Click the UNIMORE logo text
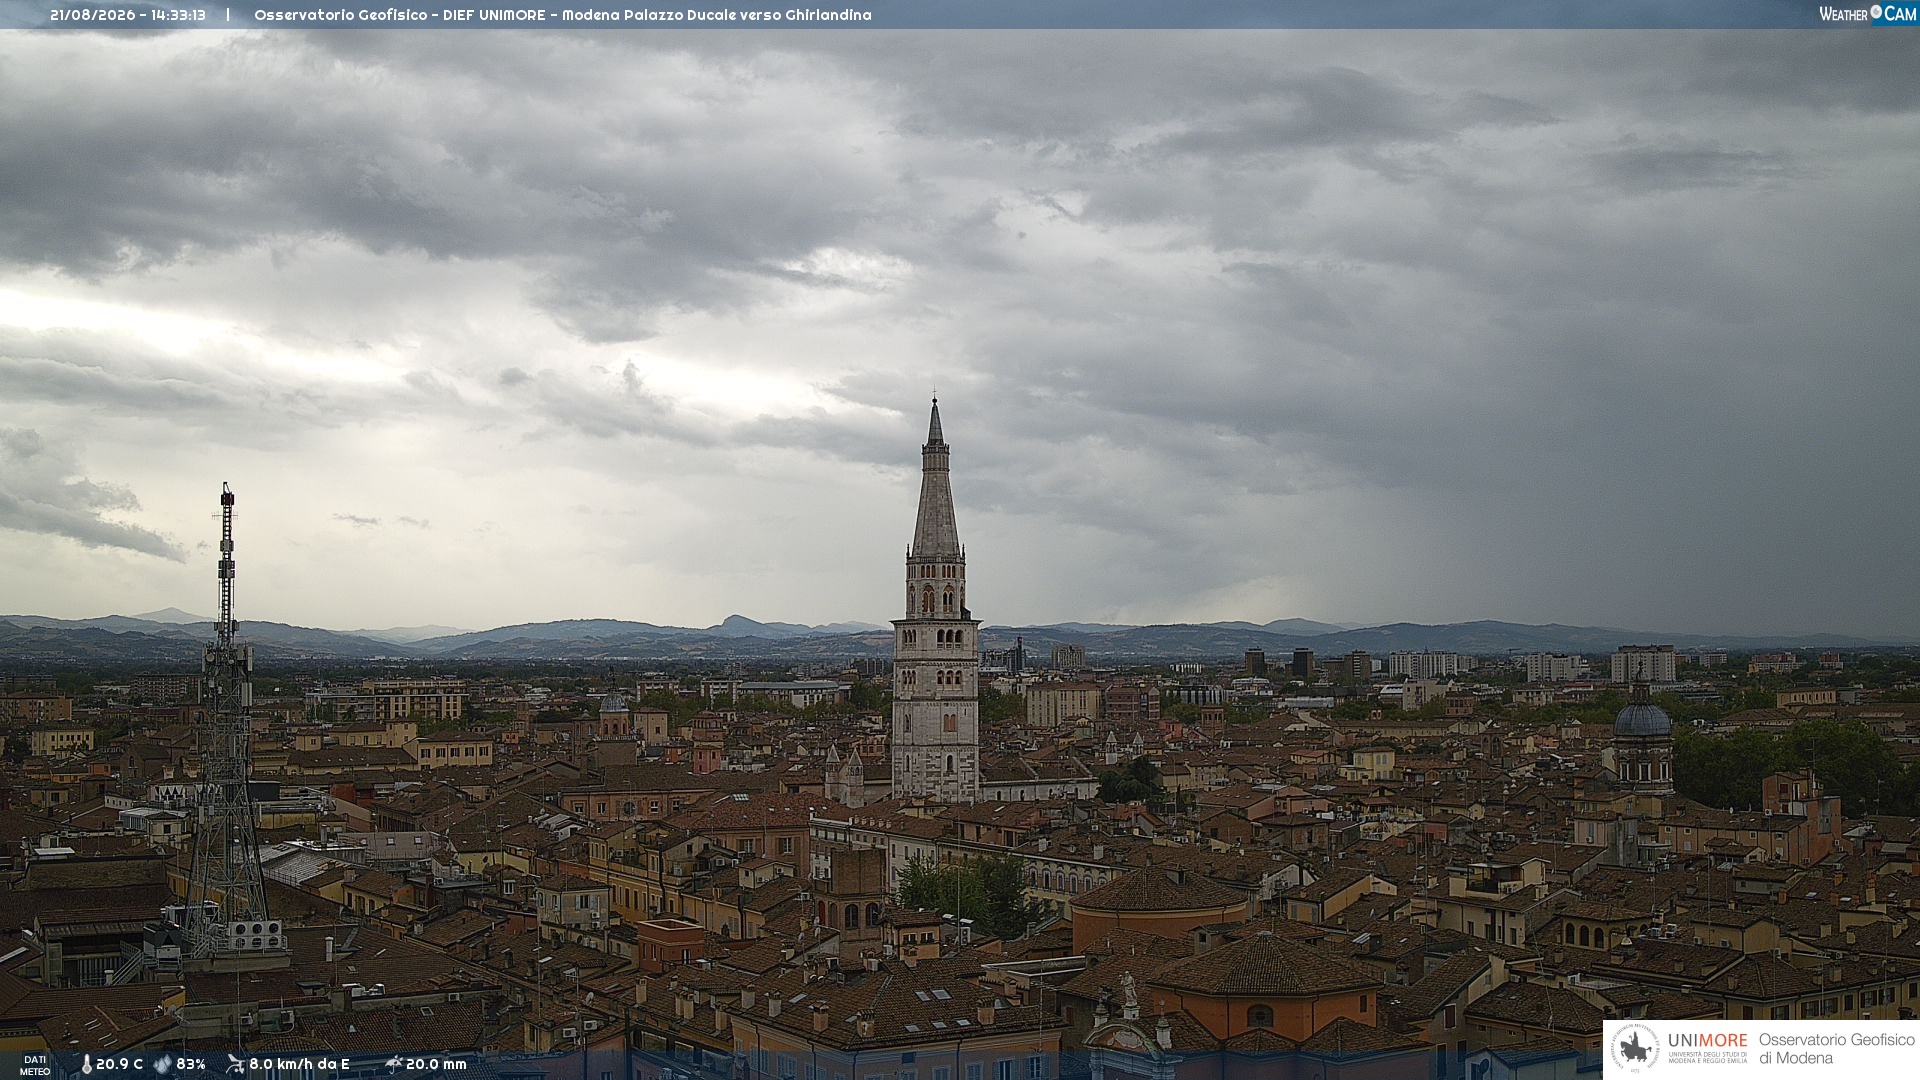1920x1080 pixels. (x=1707, y=1040)
